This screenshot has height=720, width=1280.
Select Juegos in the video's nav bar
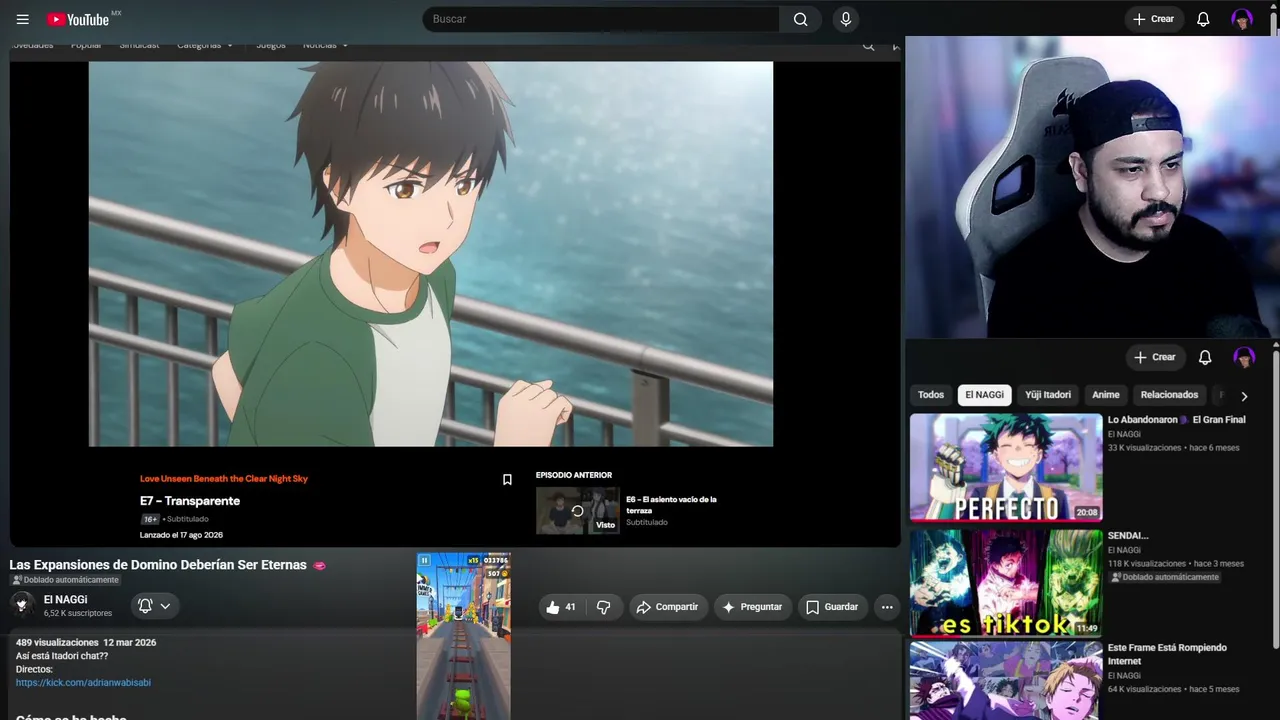270,45
